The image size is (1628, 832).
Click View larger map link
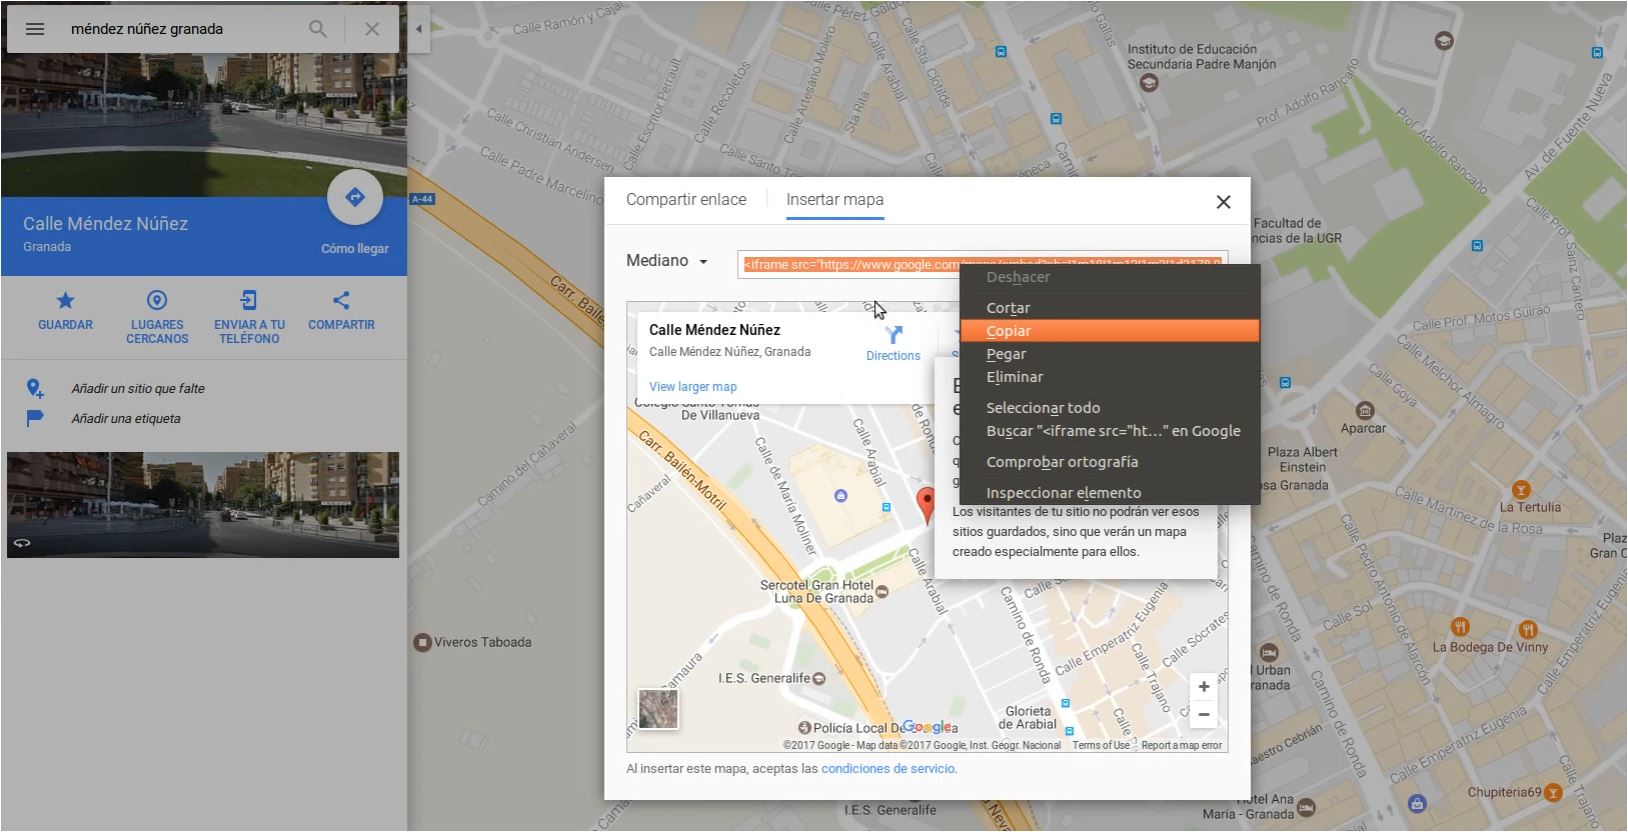click(693, 387)
